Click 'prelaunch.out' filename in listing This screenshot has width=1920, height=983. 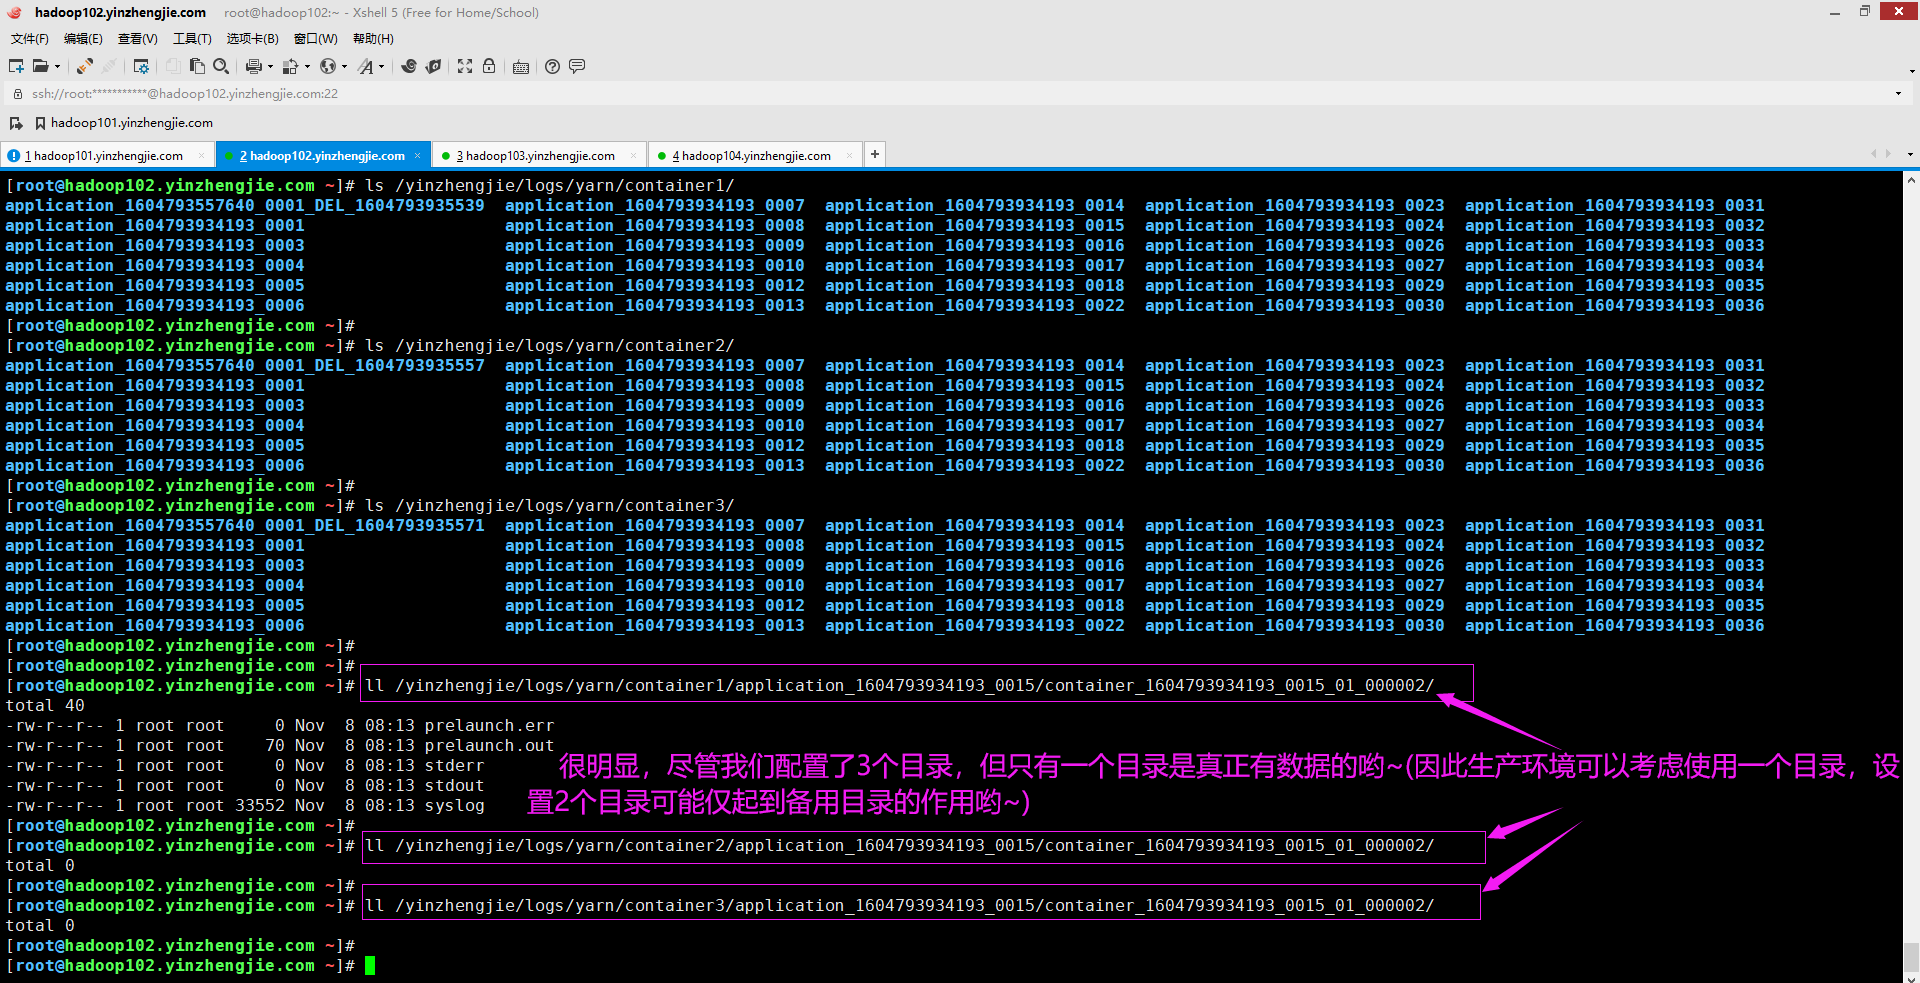coord(489,745)
